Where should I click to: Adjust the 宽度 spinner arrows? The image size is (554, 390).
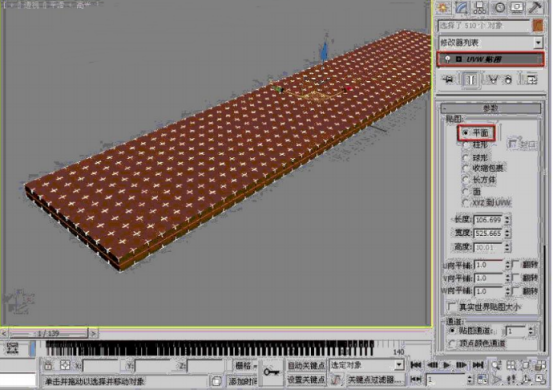click(x=507, y=233)
